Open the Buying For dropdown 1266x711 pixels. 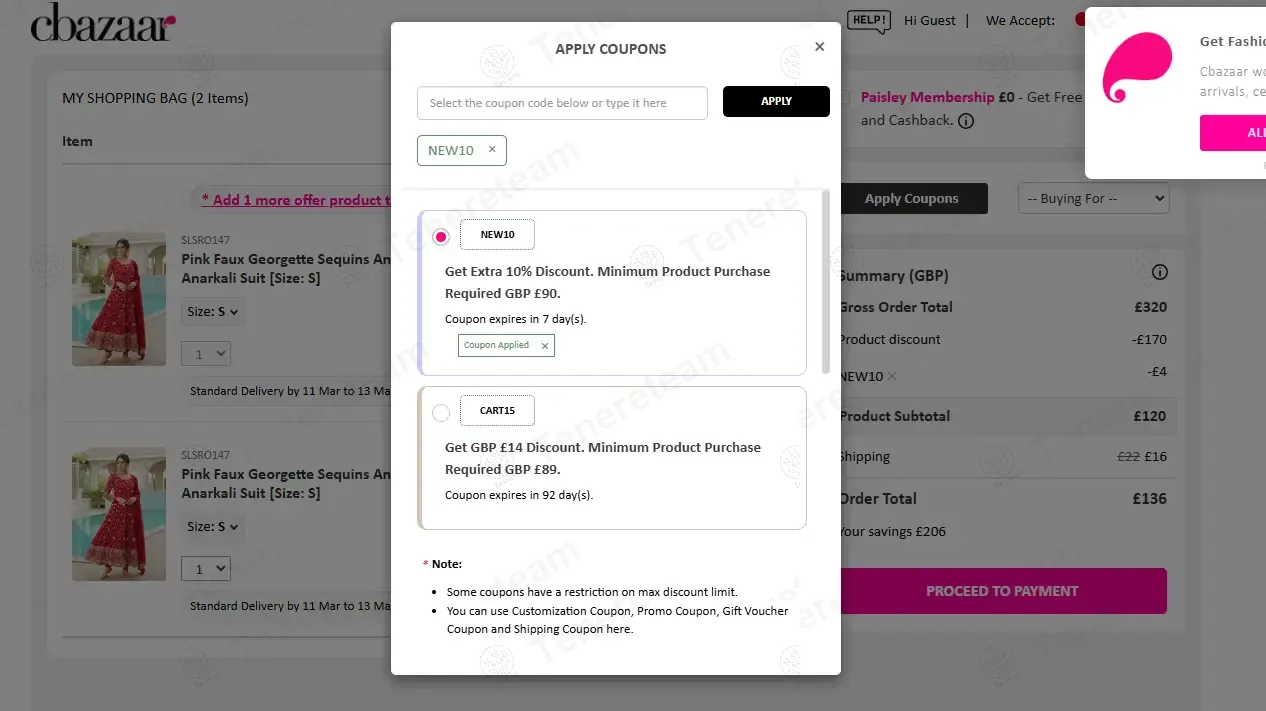click(x=1093, y=199)
